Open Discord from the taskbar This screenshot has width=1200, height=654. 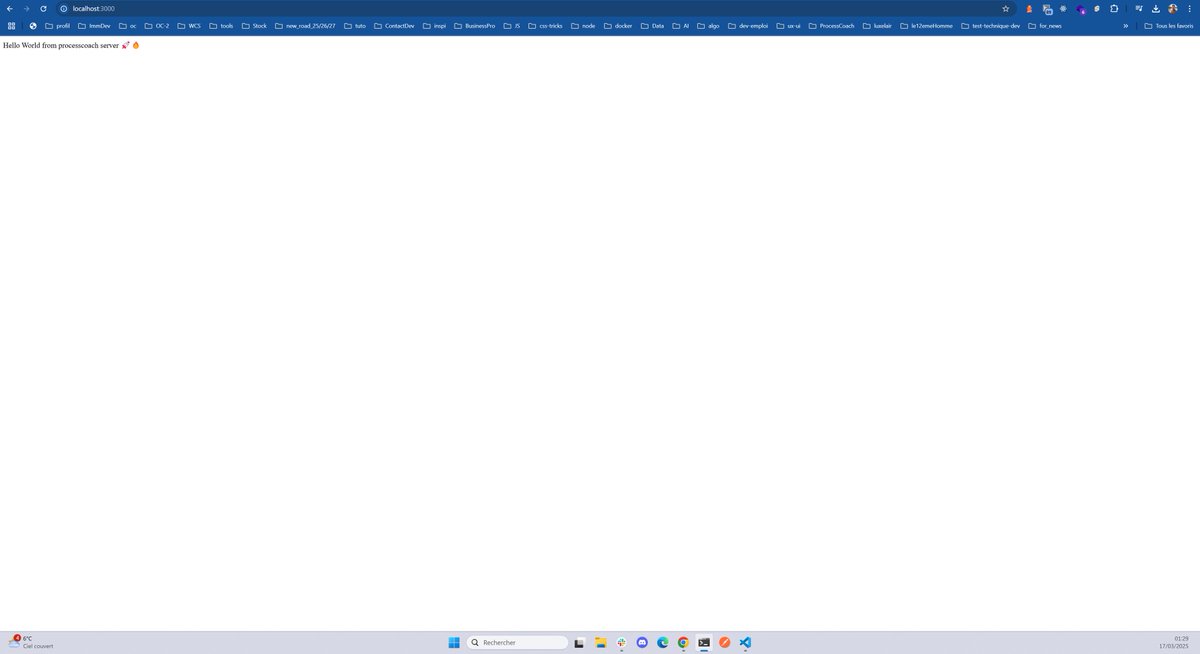tap(642, 642)
